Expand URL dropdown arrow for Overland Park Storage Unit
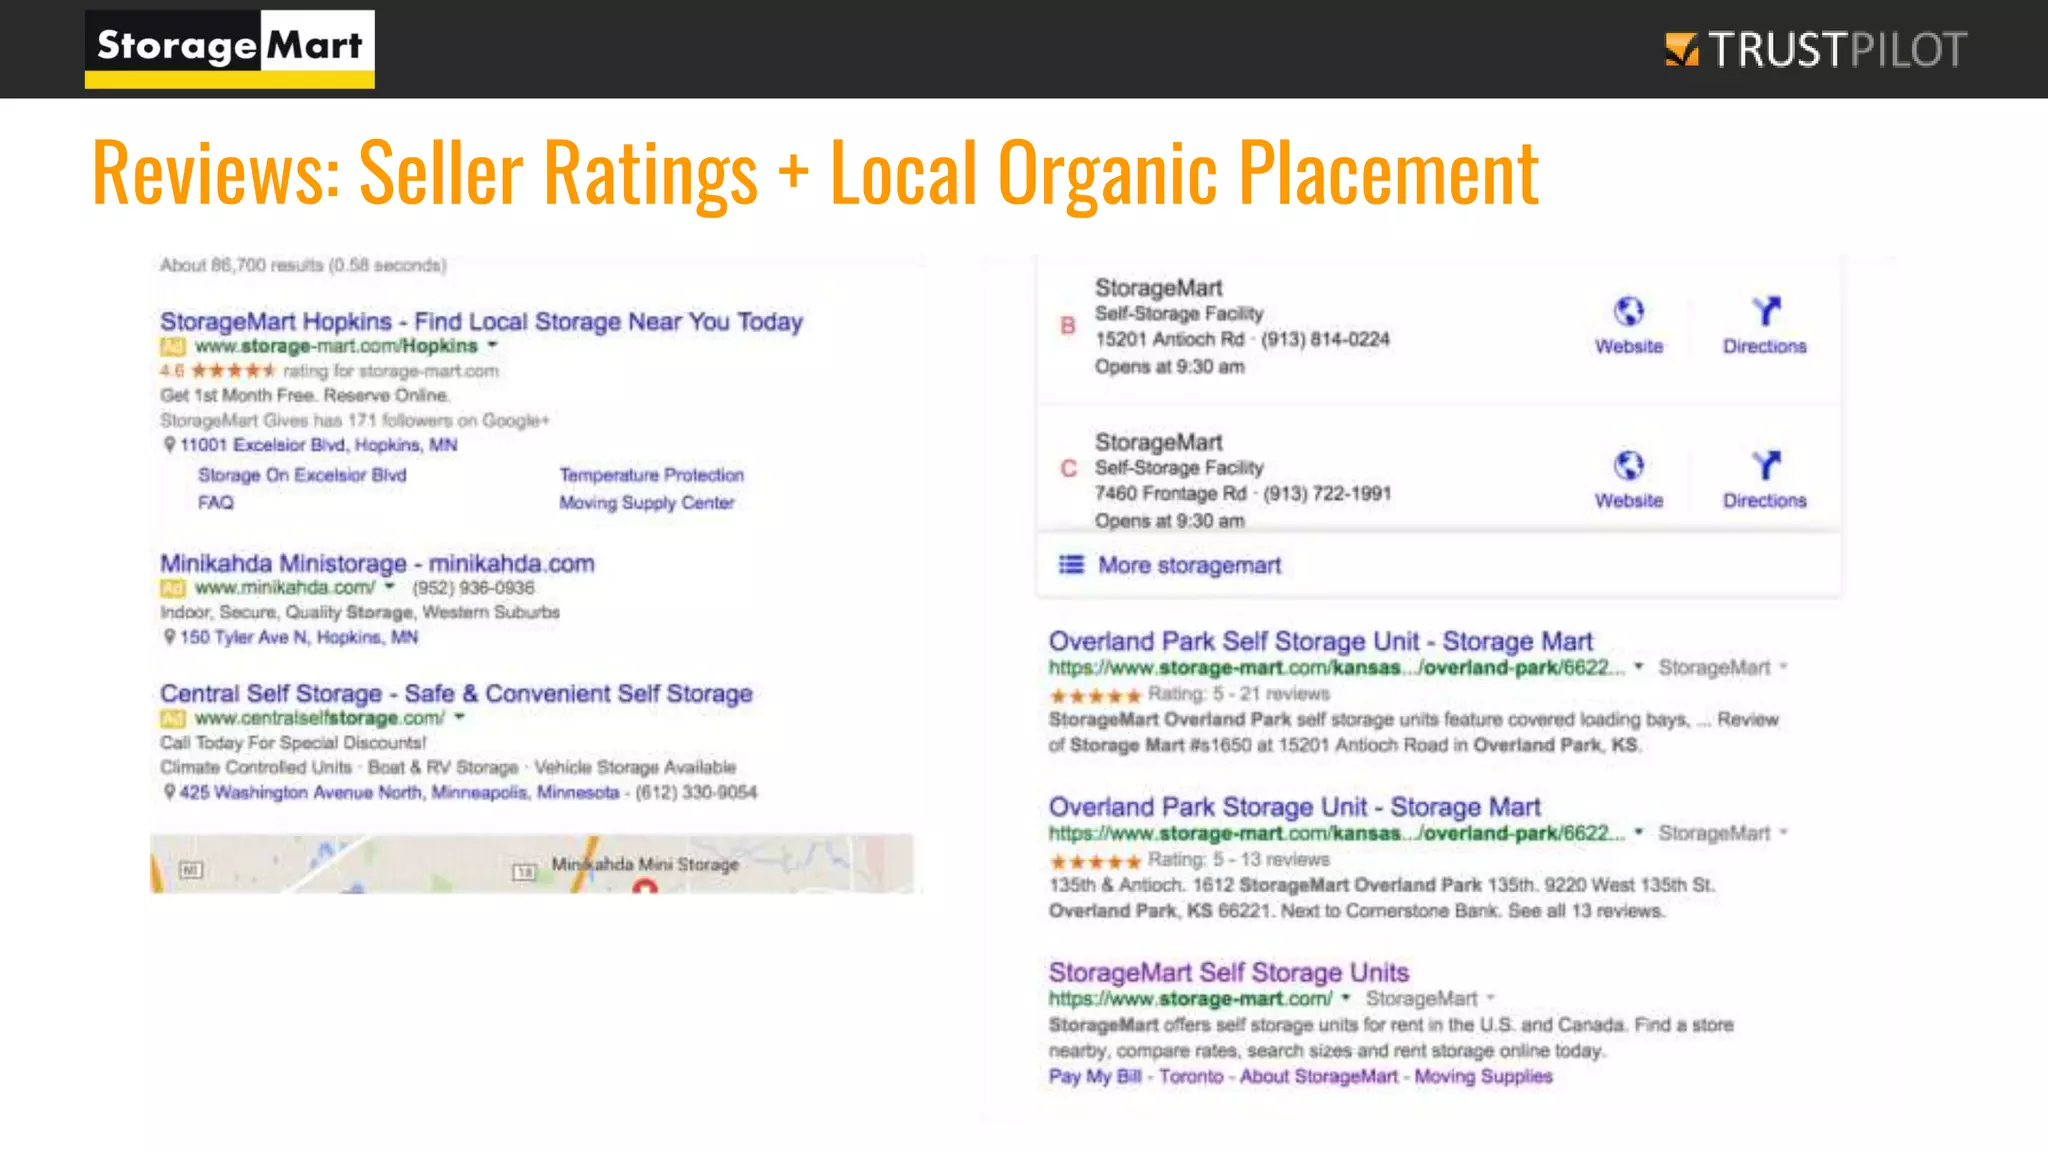The width and height of the screenshot is (2048, 1152). [1639, 832]
